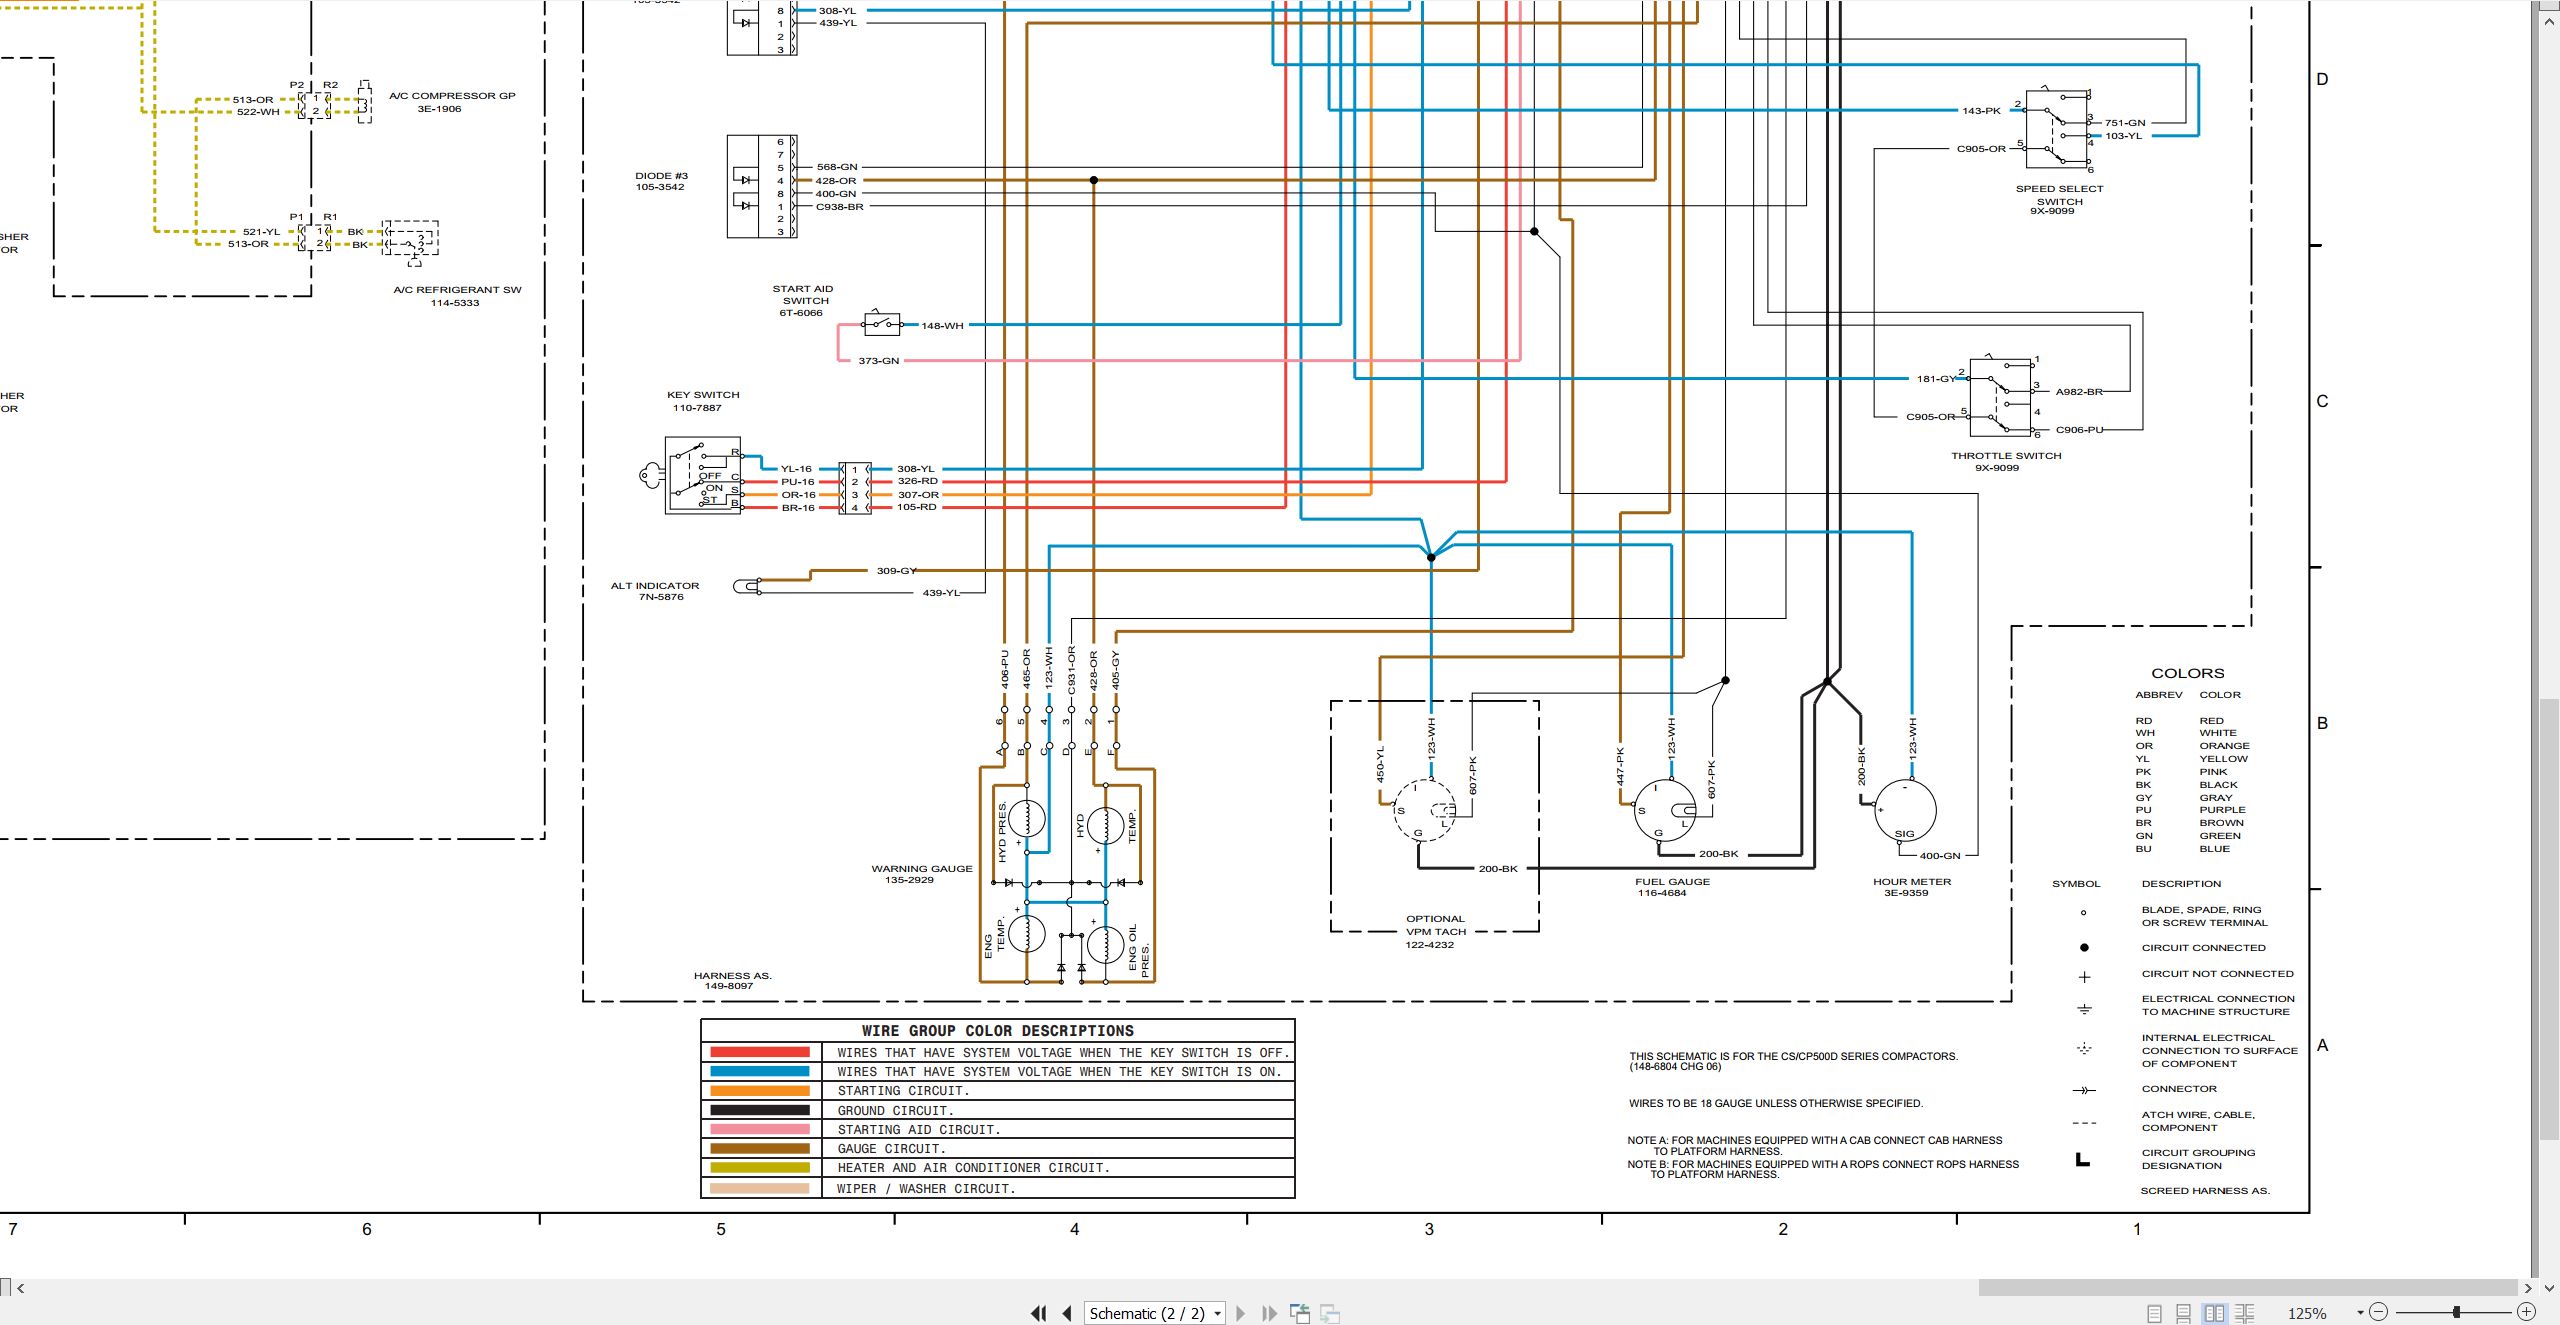Click the blue swatch in wire color legend
Image resolution: width=2560 pixels, height=1325 pixels.
pyautogui.click(x=760, y=1071)
